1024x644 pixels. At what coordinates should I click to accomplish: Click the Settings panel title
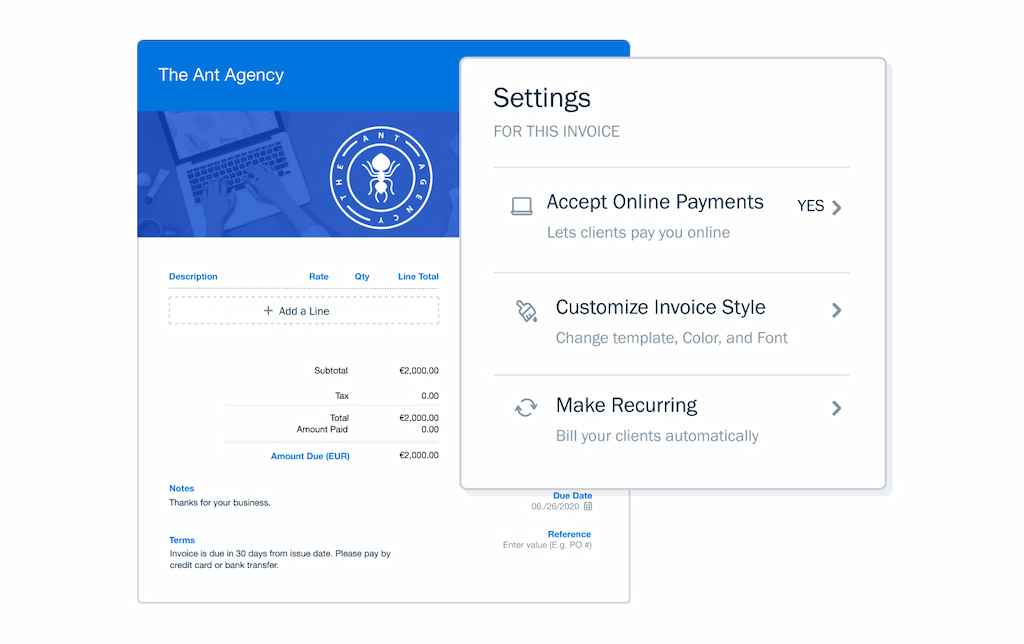pos(542,98)
